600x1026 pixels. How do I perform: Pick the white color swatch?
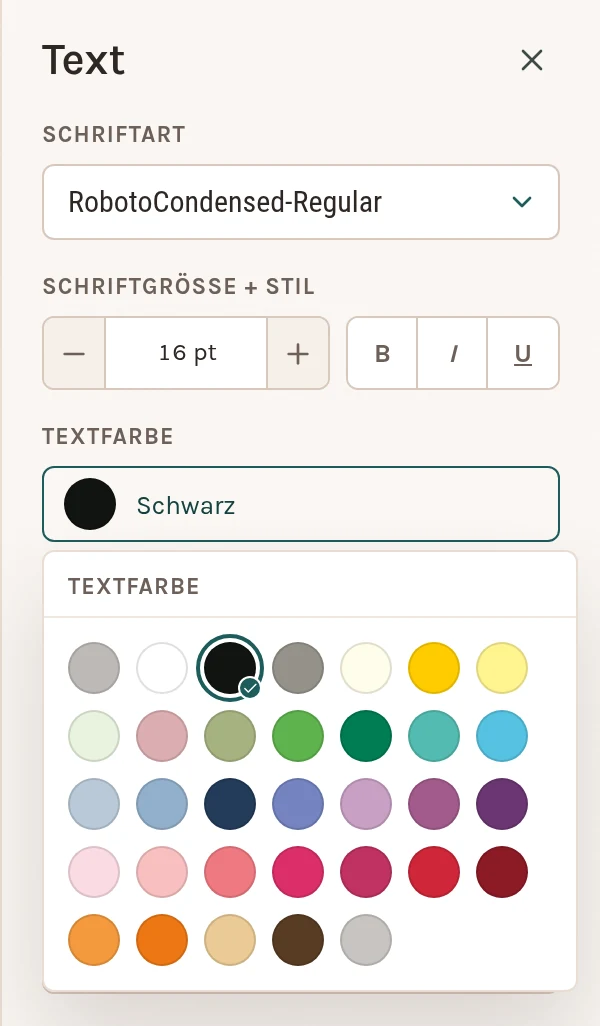tap(162, 667)
